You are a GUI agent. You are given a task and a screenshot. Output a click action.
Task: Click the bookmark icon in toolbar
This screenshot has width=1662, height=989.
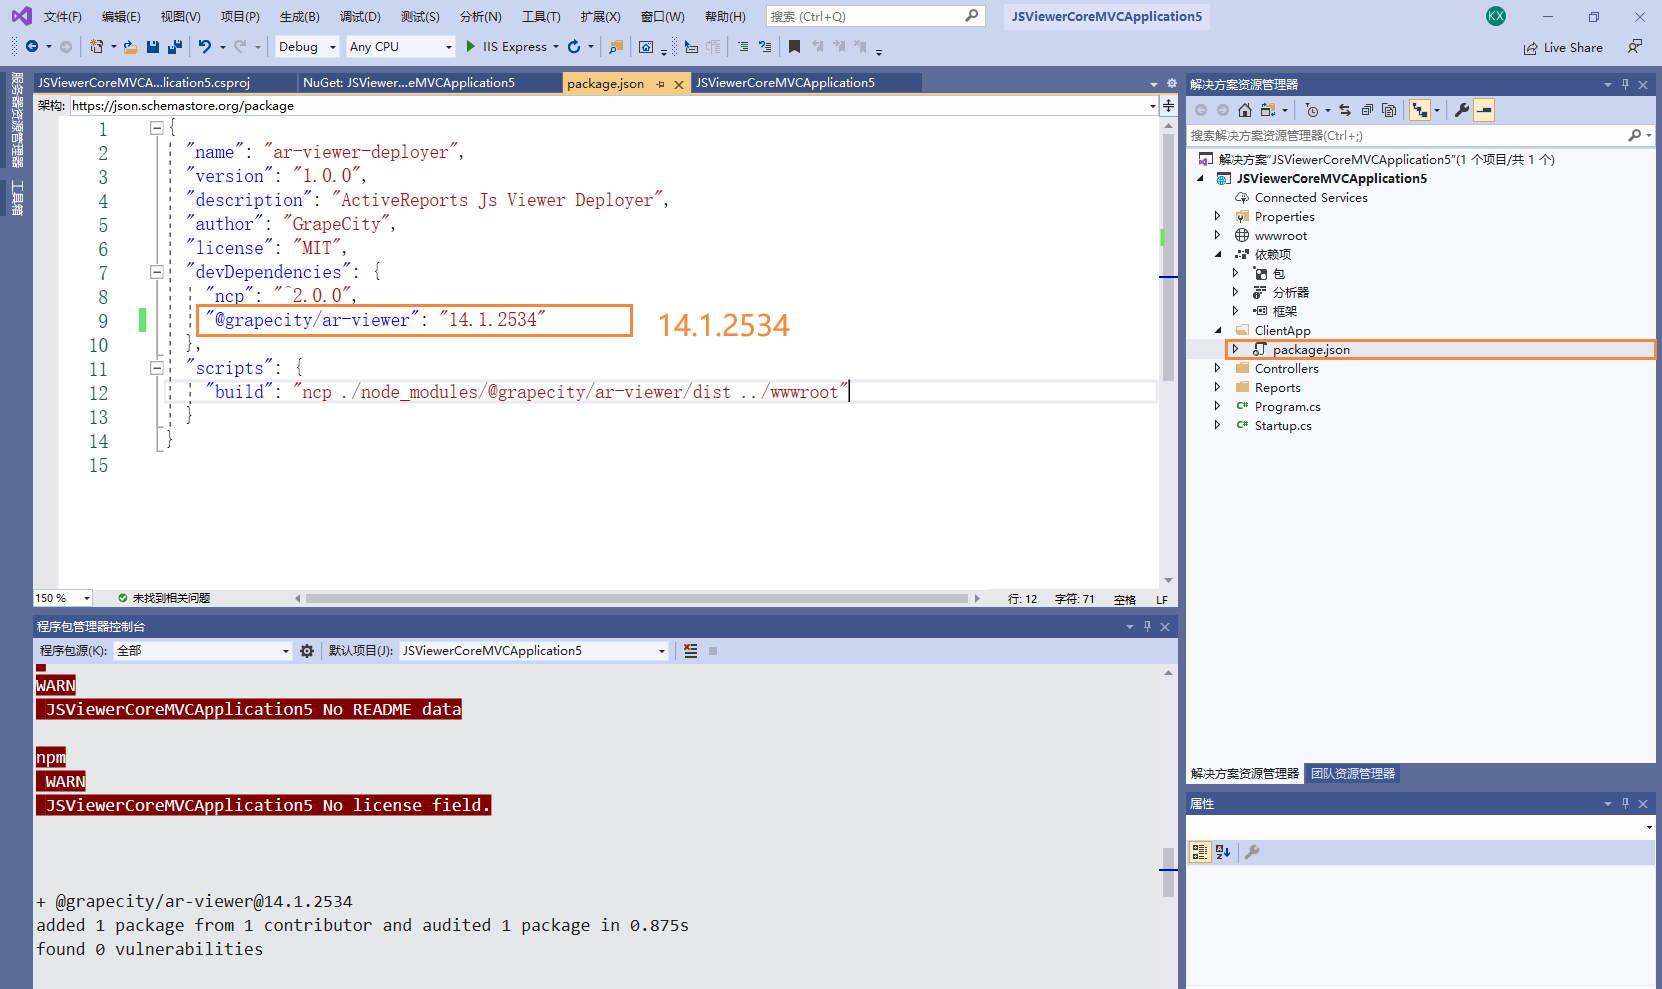coord(794,47)
